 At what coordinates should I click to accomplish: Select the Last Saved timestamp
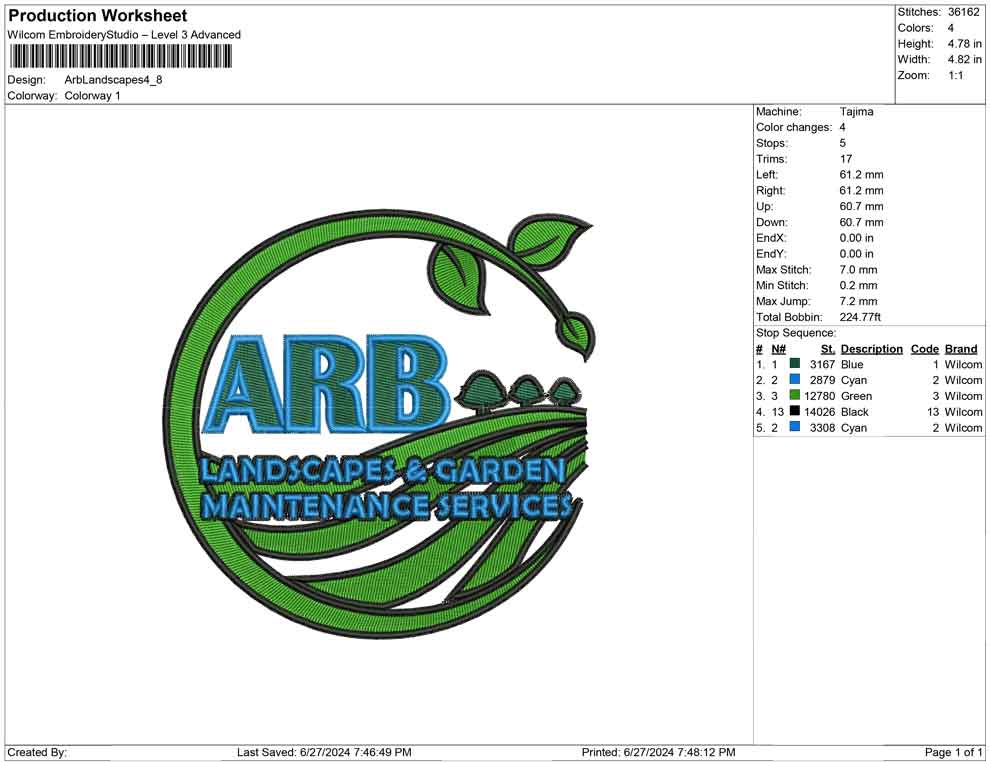[x=324, y=752]
